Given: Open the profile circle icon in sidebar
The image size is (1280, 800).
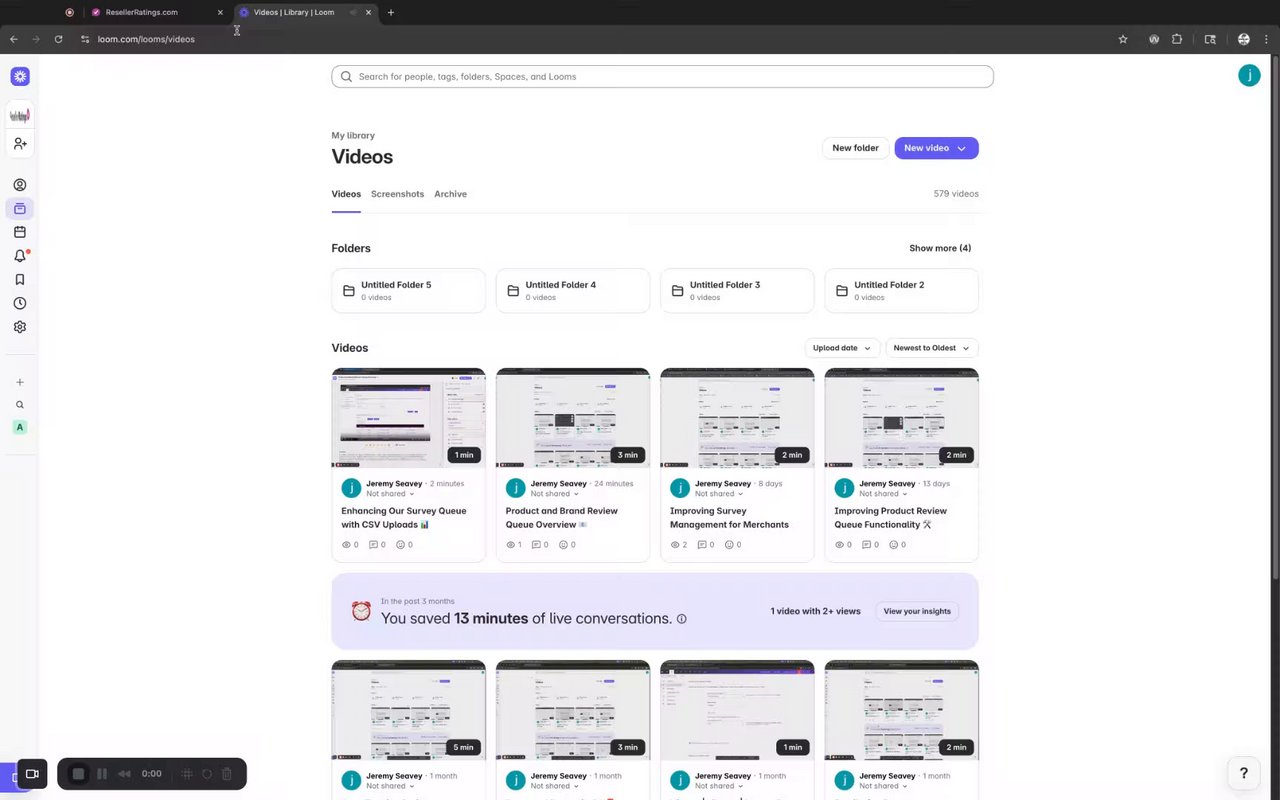Looking at the screenshot, I should pos(20,185).
